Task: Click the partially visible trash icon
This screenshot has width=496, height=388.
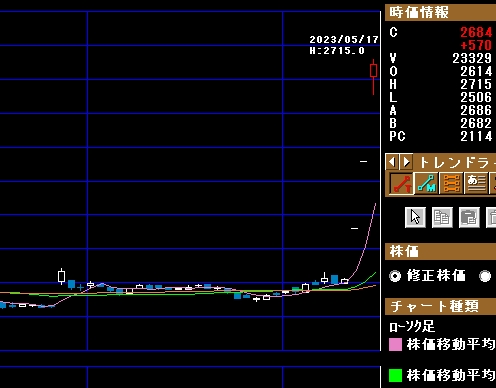Action: click(x=491, y=218)
